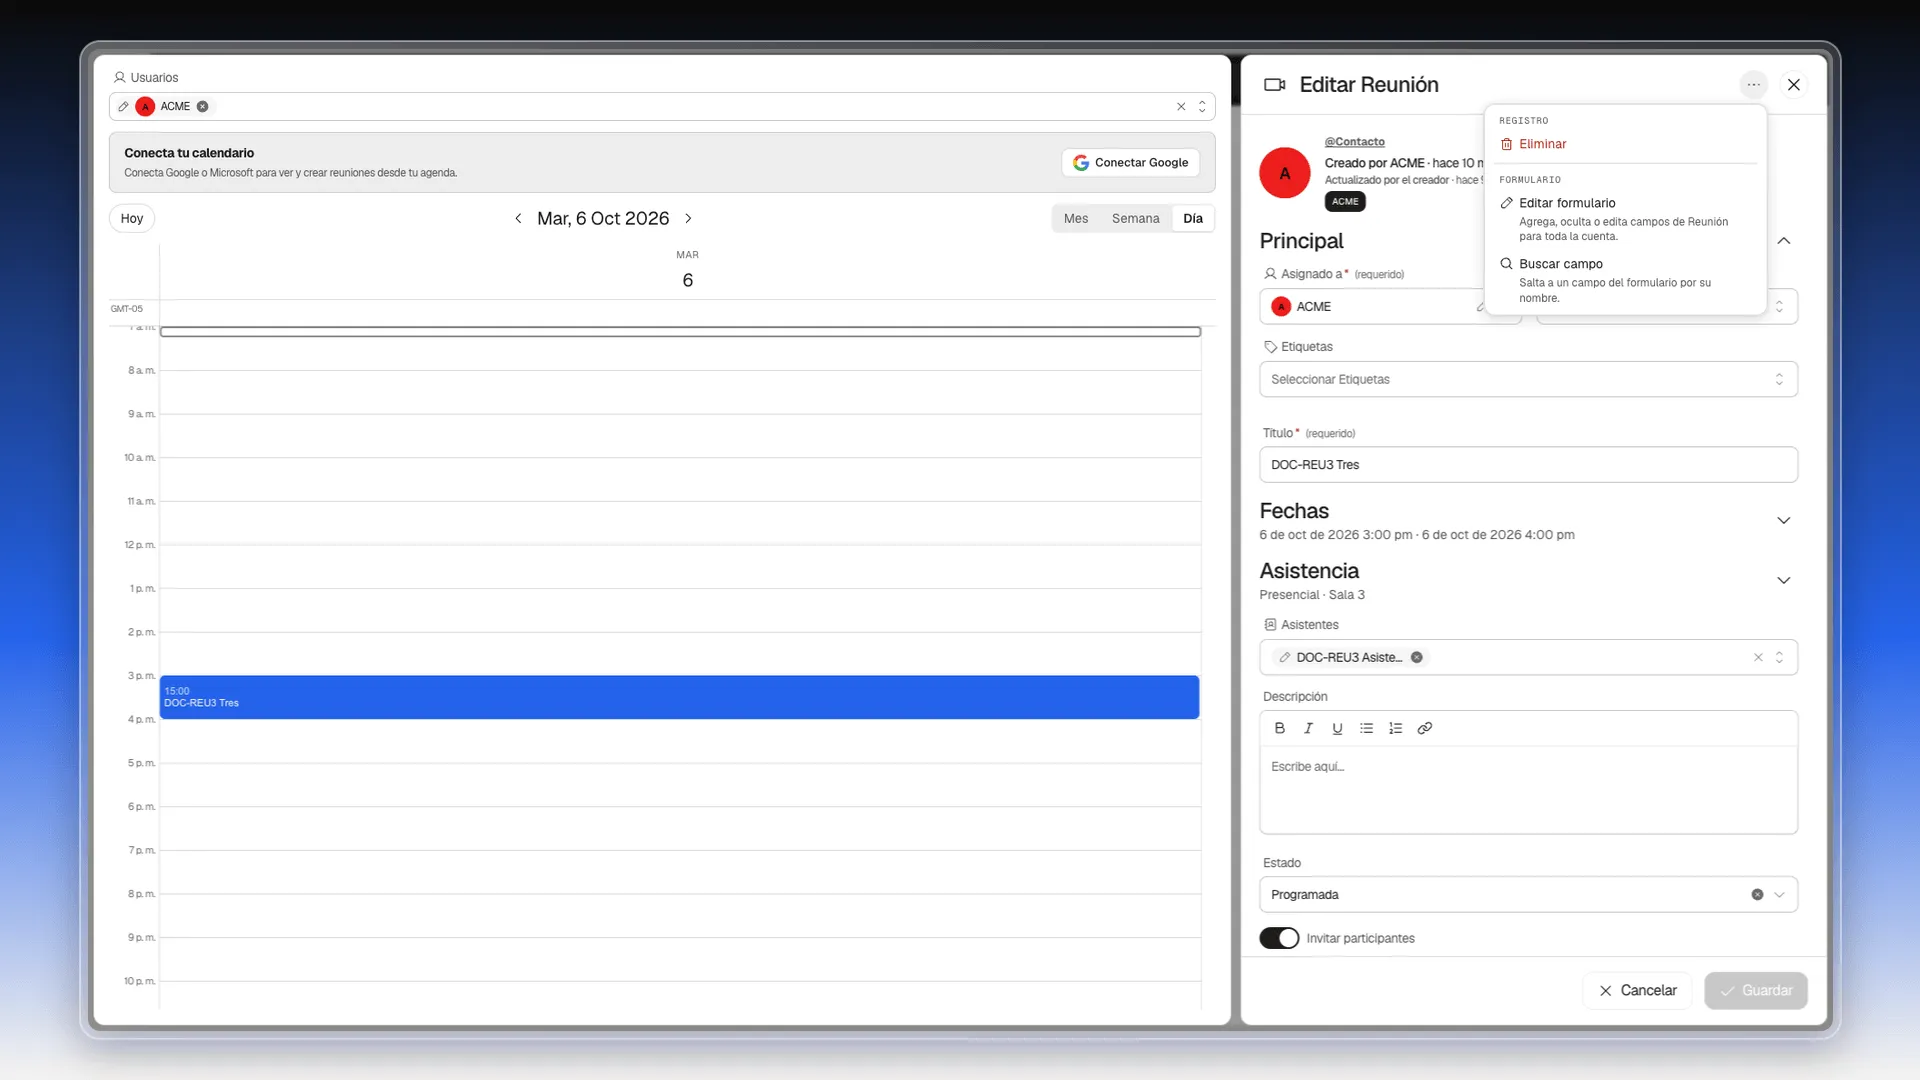Clear the Programada state value
The width and height of the screenshot is (1920, 1080).
1757,894
